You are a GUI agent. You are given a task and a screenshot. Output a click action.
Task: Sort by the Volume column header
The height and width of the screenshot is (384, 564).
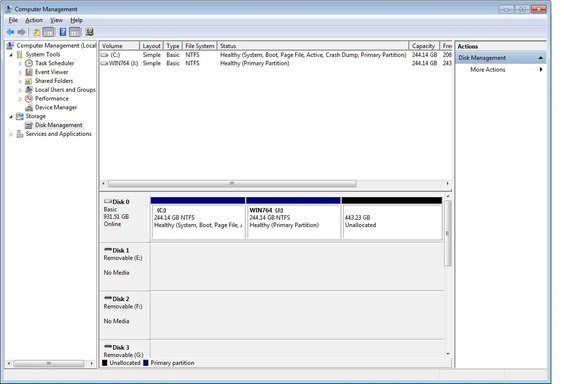coord(119,46)
